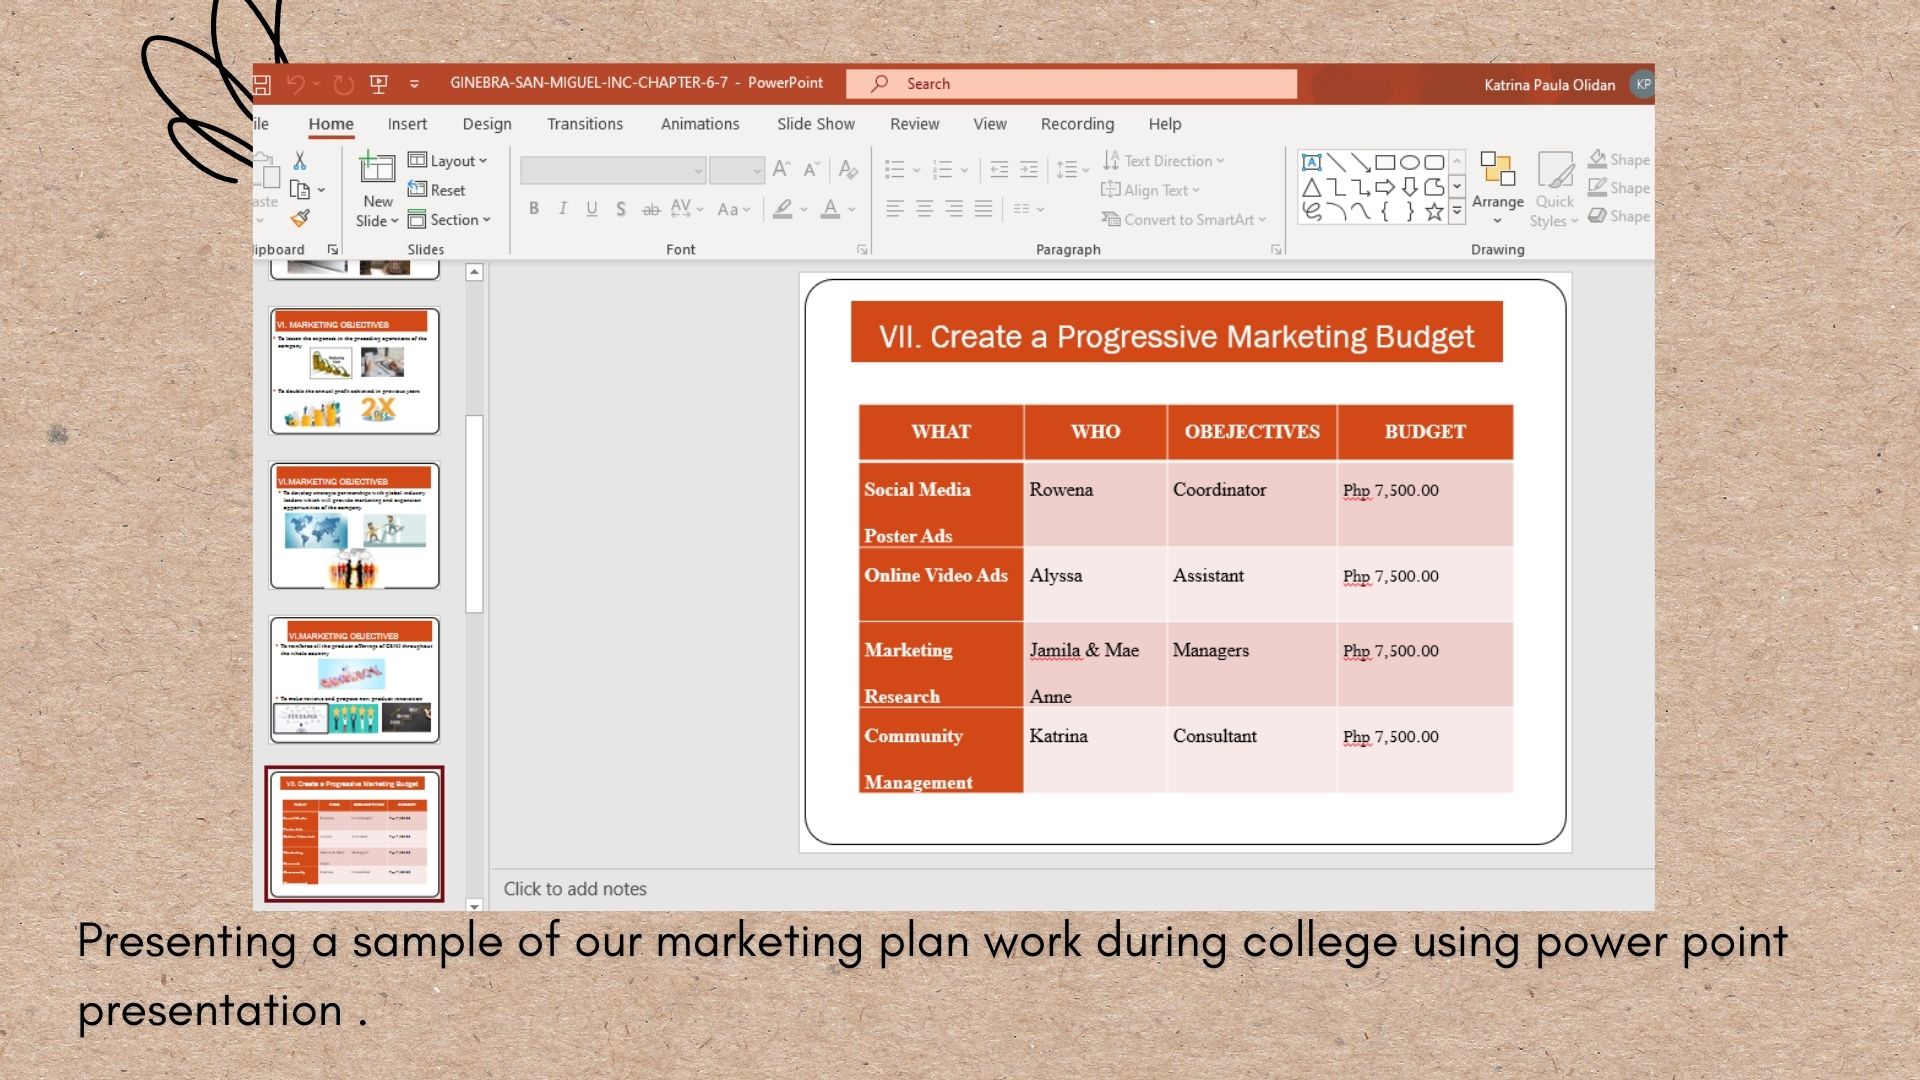Click Convert to SmartArt button

click(1184, 220)
